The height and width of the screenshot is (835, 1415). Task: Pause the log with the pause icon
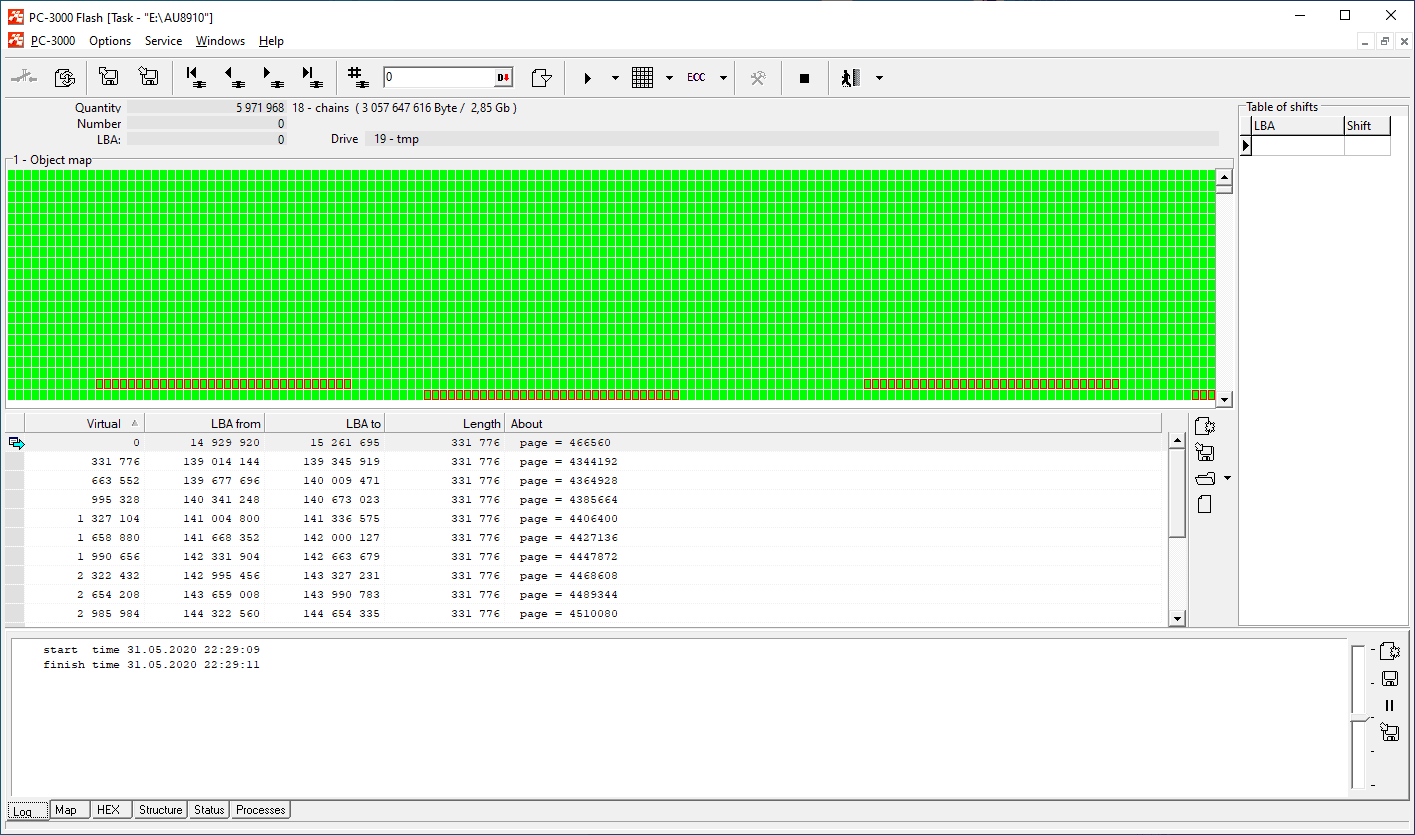(x=1389, y=705)
